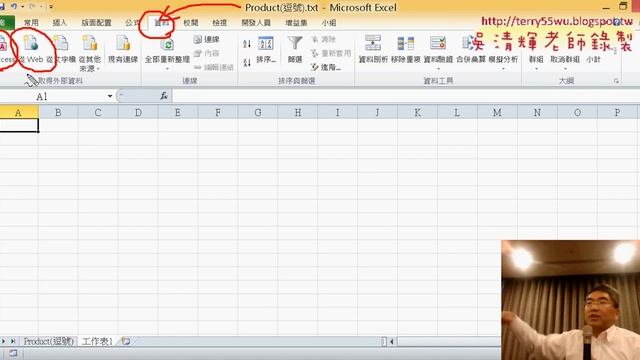
Task: Insert a new worksheet via tab icon
Action: pos(126,341)
